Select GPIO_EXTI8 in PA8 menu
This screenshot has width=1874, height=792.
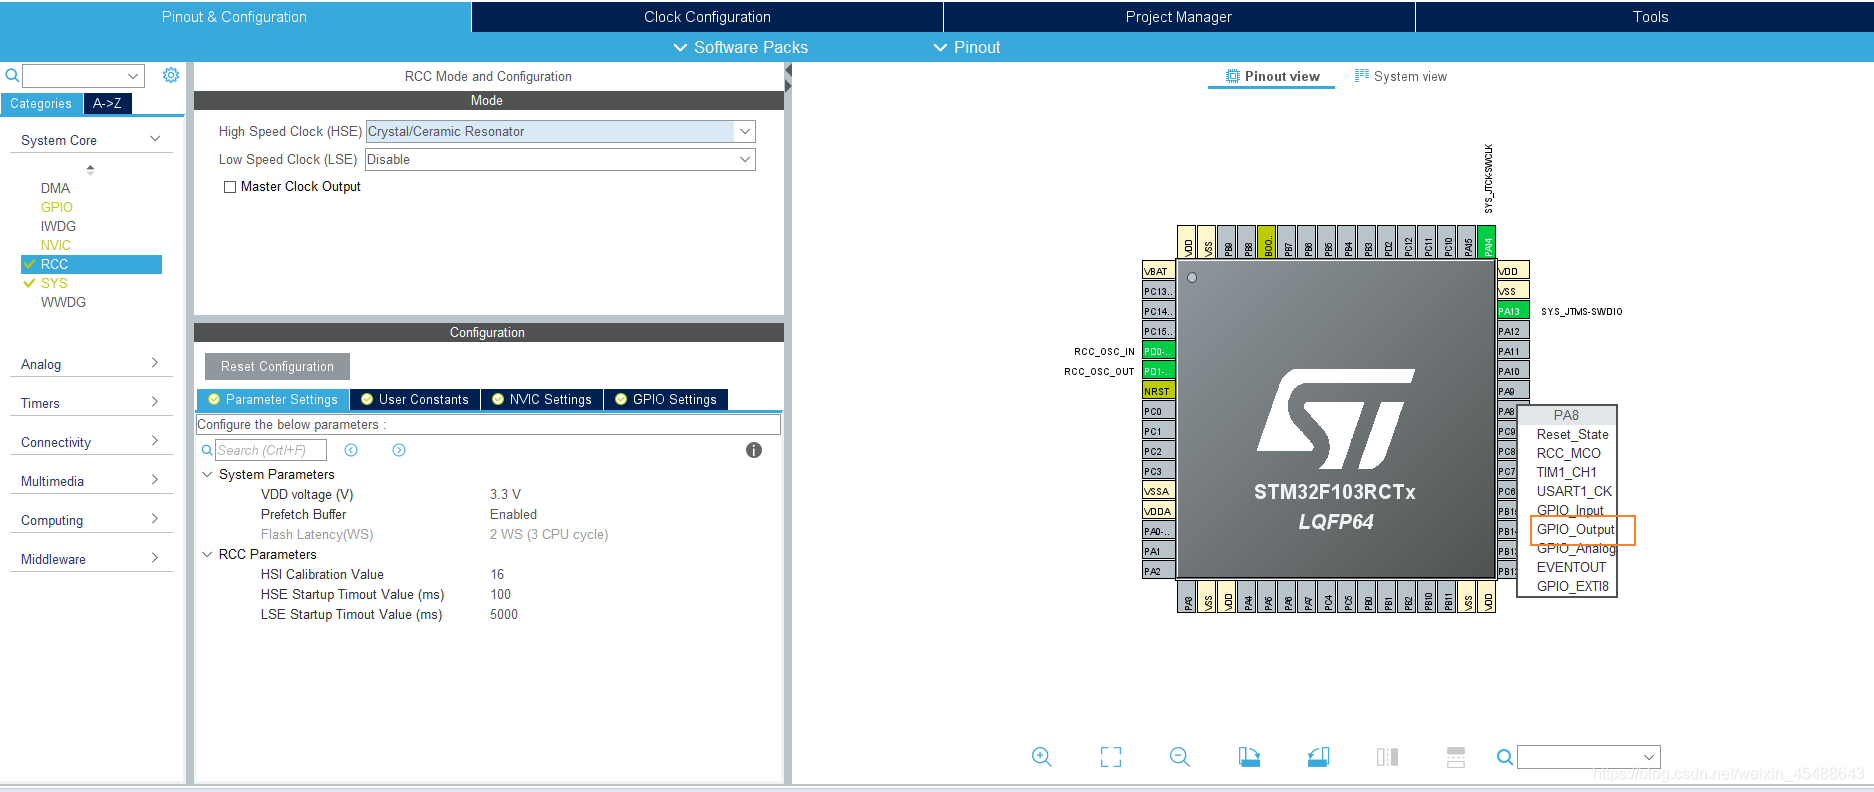1573,586
